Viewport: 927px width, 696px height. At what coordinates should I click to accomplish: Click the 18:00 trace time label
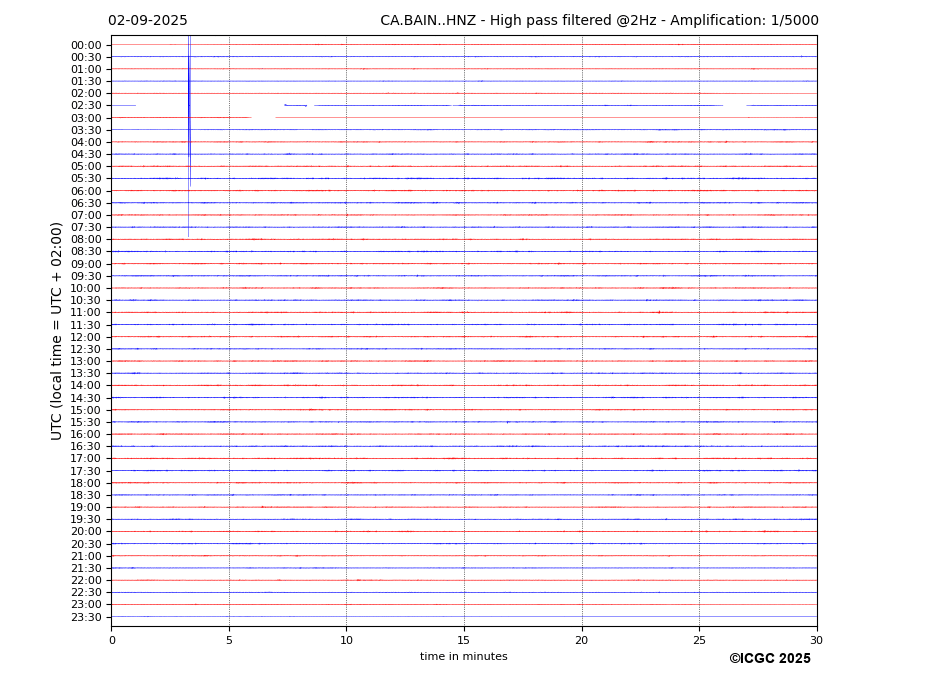click(x=86, y=484)
